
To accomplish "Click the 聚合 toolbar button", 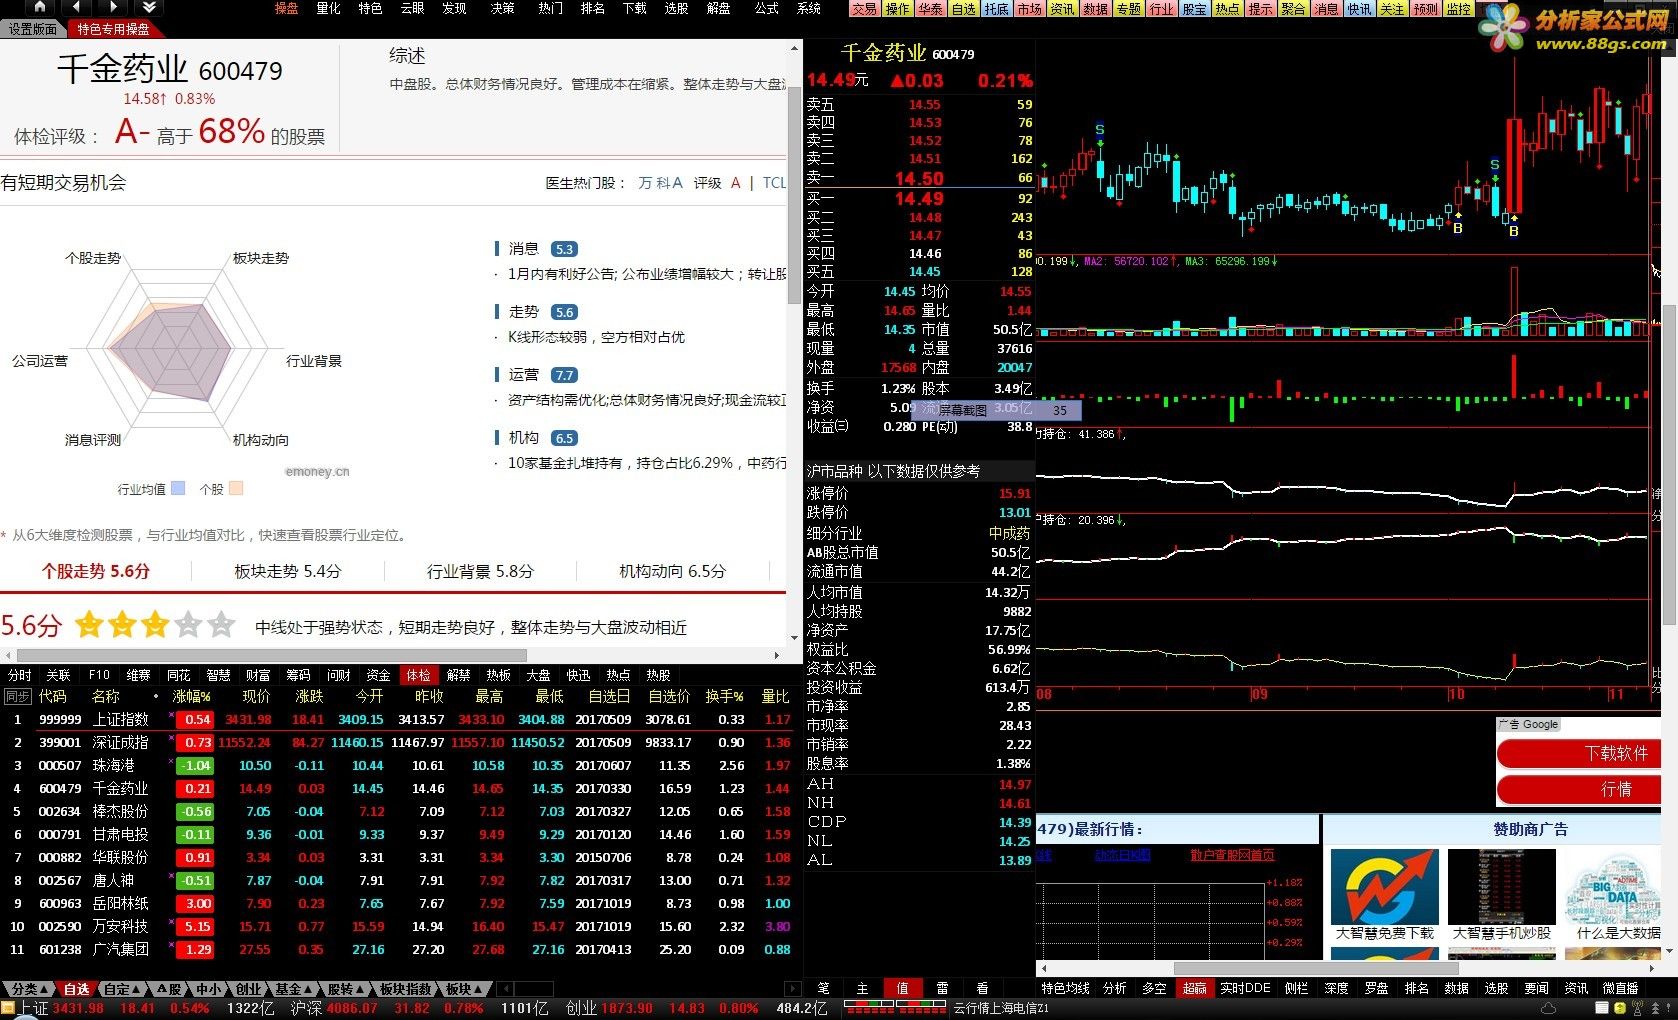I will 1294,9.
